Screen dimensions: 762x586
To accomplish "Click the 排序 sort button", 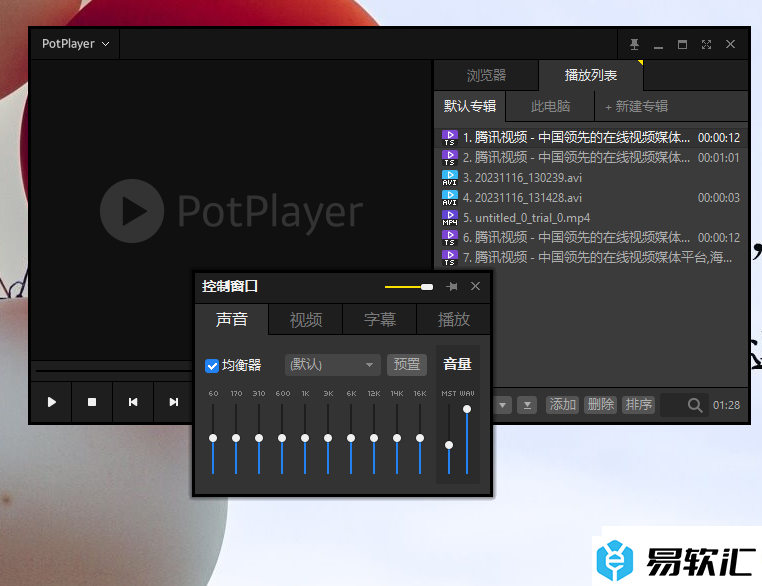I will pos(638,404).
